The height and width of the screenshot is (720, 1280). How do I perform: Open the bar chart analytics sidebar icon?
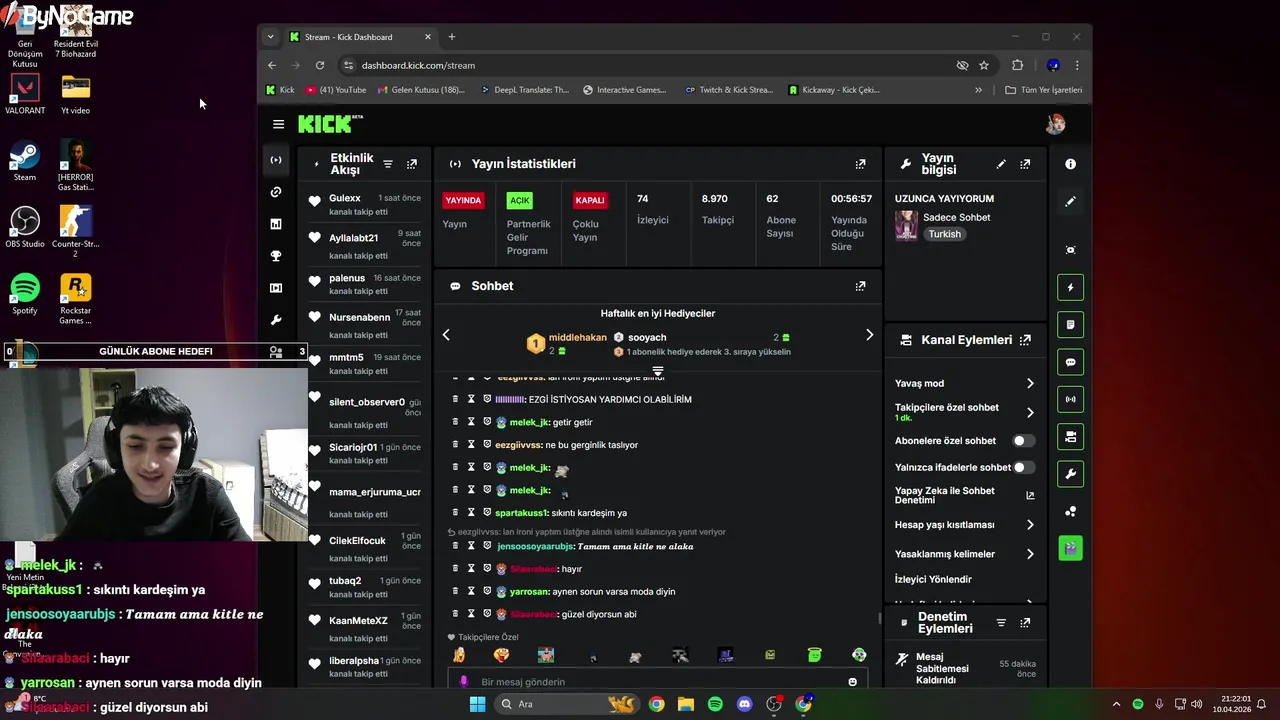coord(276,224)
